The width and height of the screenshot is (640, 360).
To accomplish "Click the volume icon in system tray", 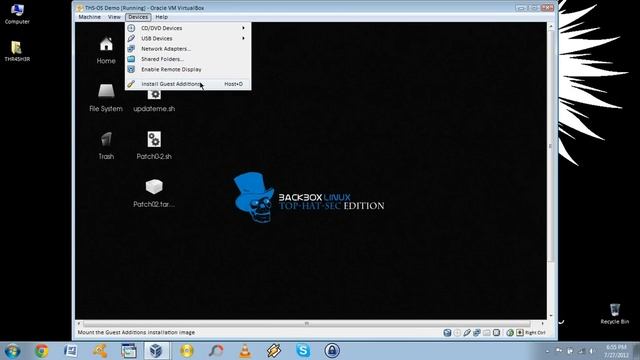I will tap(591, 351).
